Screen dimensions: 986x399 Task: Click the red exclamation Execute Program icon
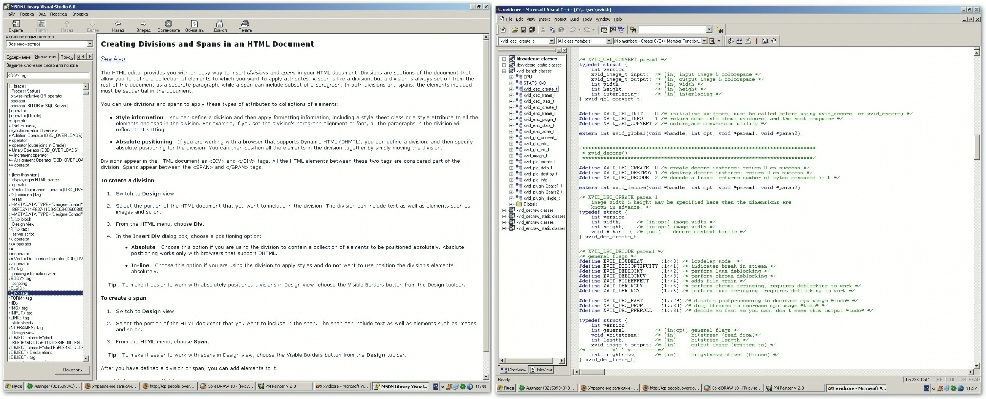coord(755,41)
